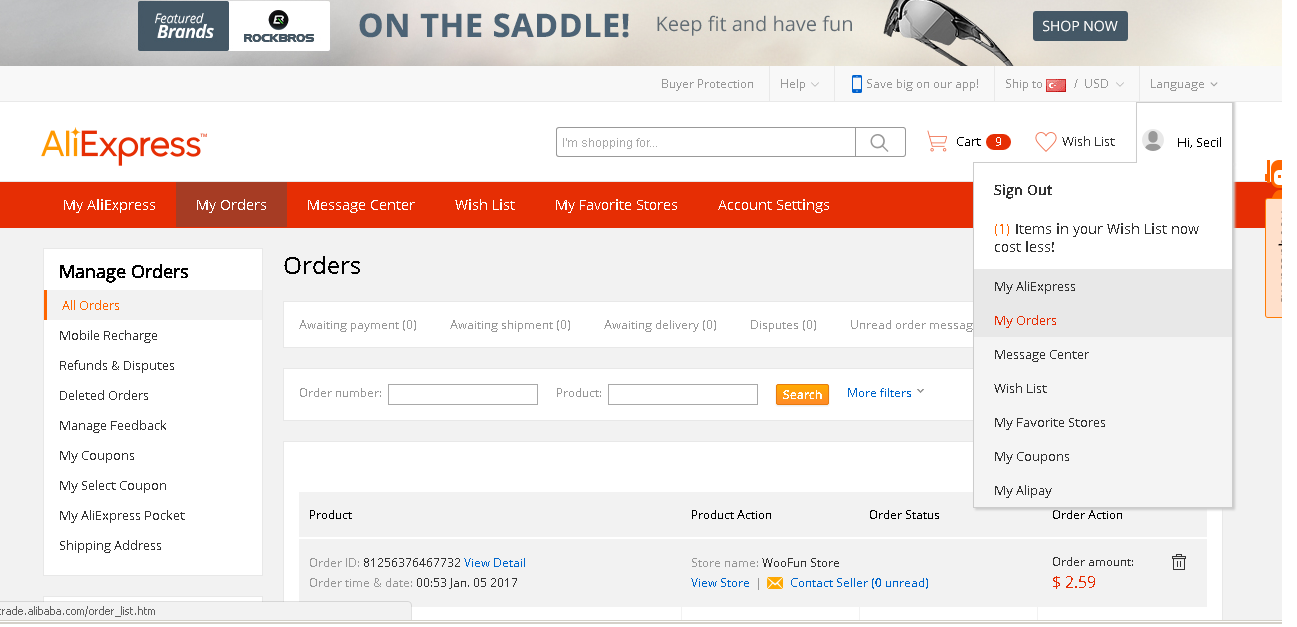
Task: Open Message Center in the red nav bar
Action: (x=360, y=205)
